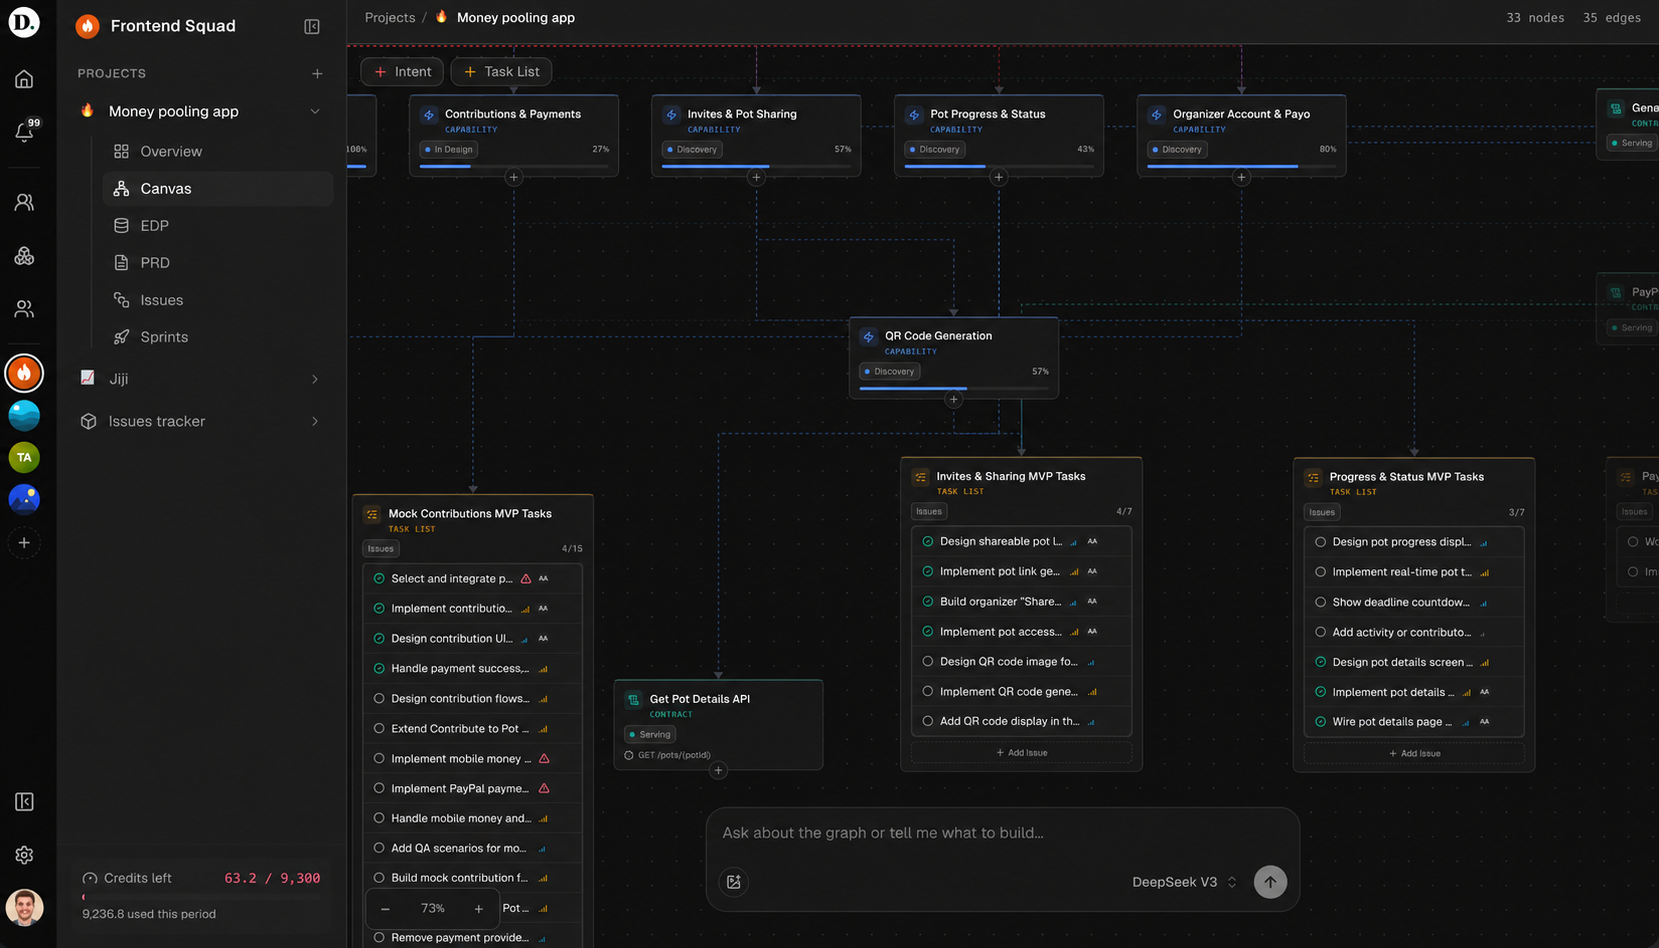Collapse the sidebar panel next to Frontend Squad

point(312,26)
